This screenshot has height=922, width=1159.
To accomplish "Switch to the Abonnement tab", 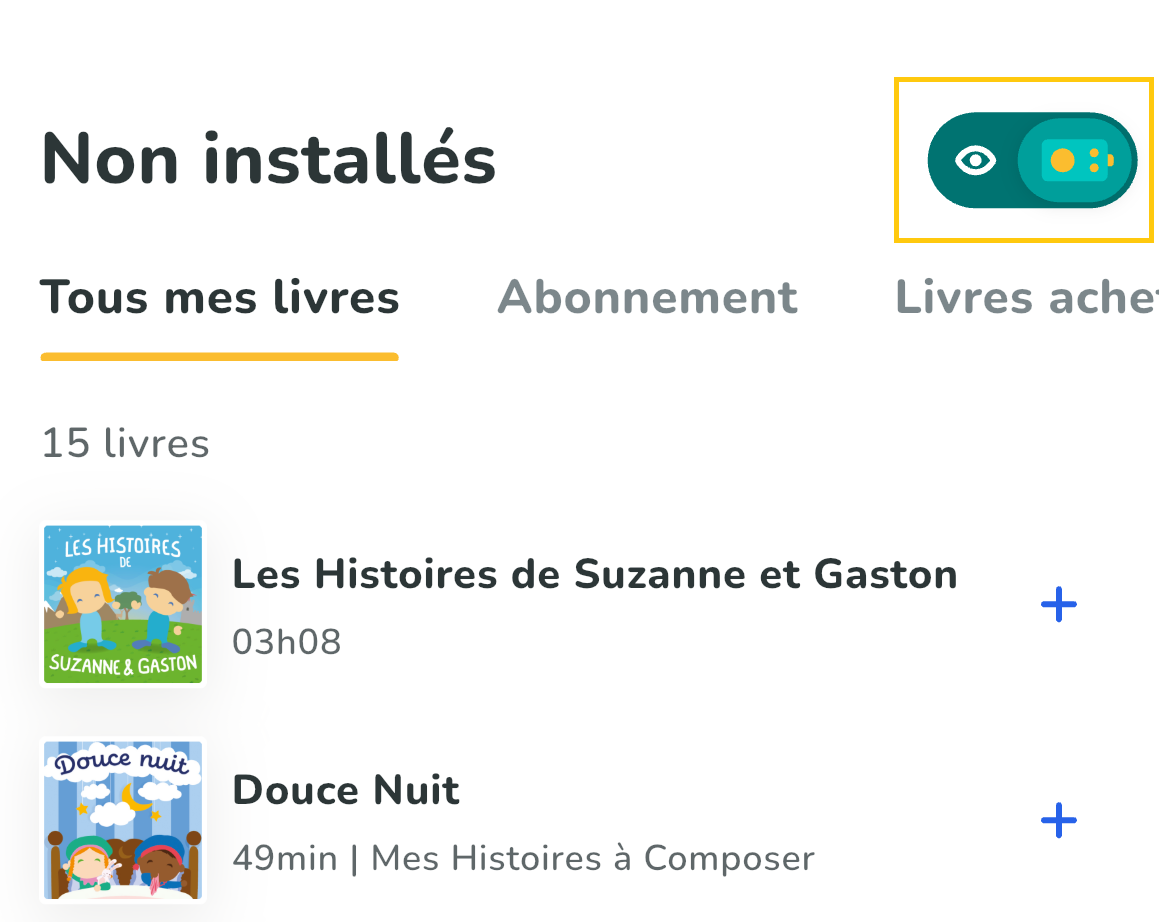I will [x=648, y=297].
